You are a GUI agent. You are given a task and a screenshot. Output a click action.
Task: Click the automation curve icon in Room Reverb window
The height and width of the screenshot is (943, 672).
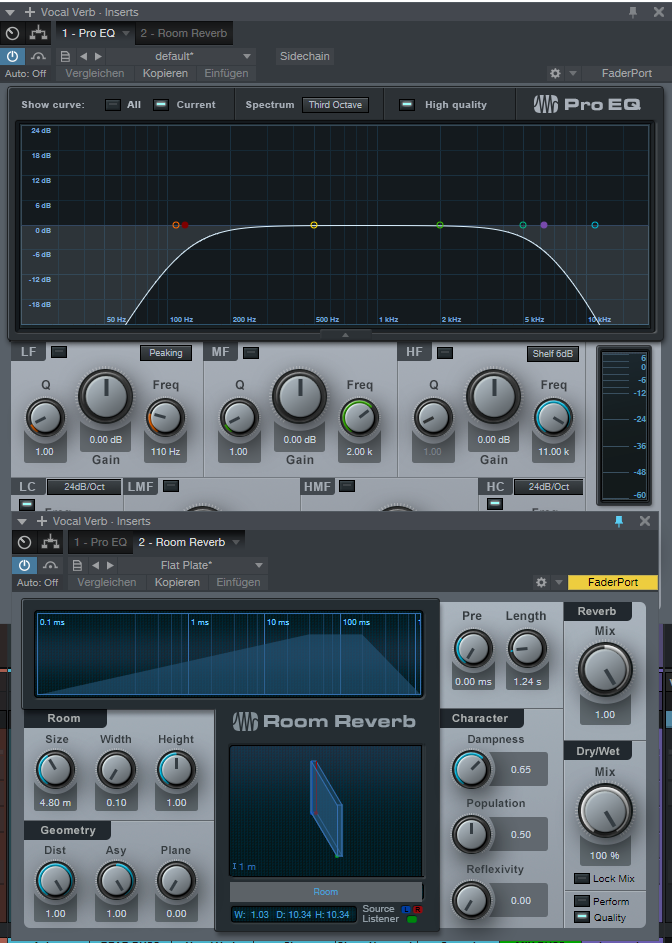click(x=50, y=565)
